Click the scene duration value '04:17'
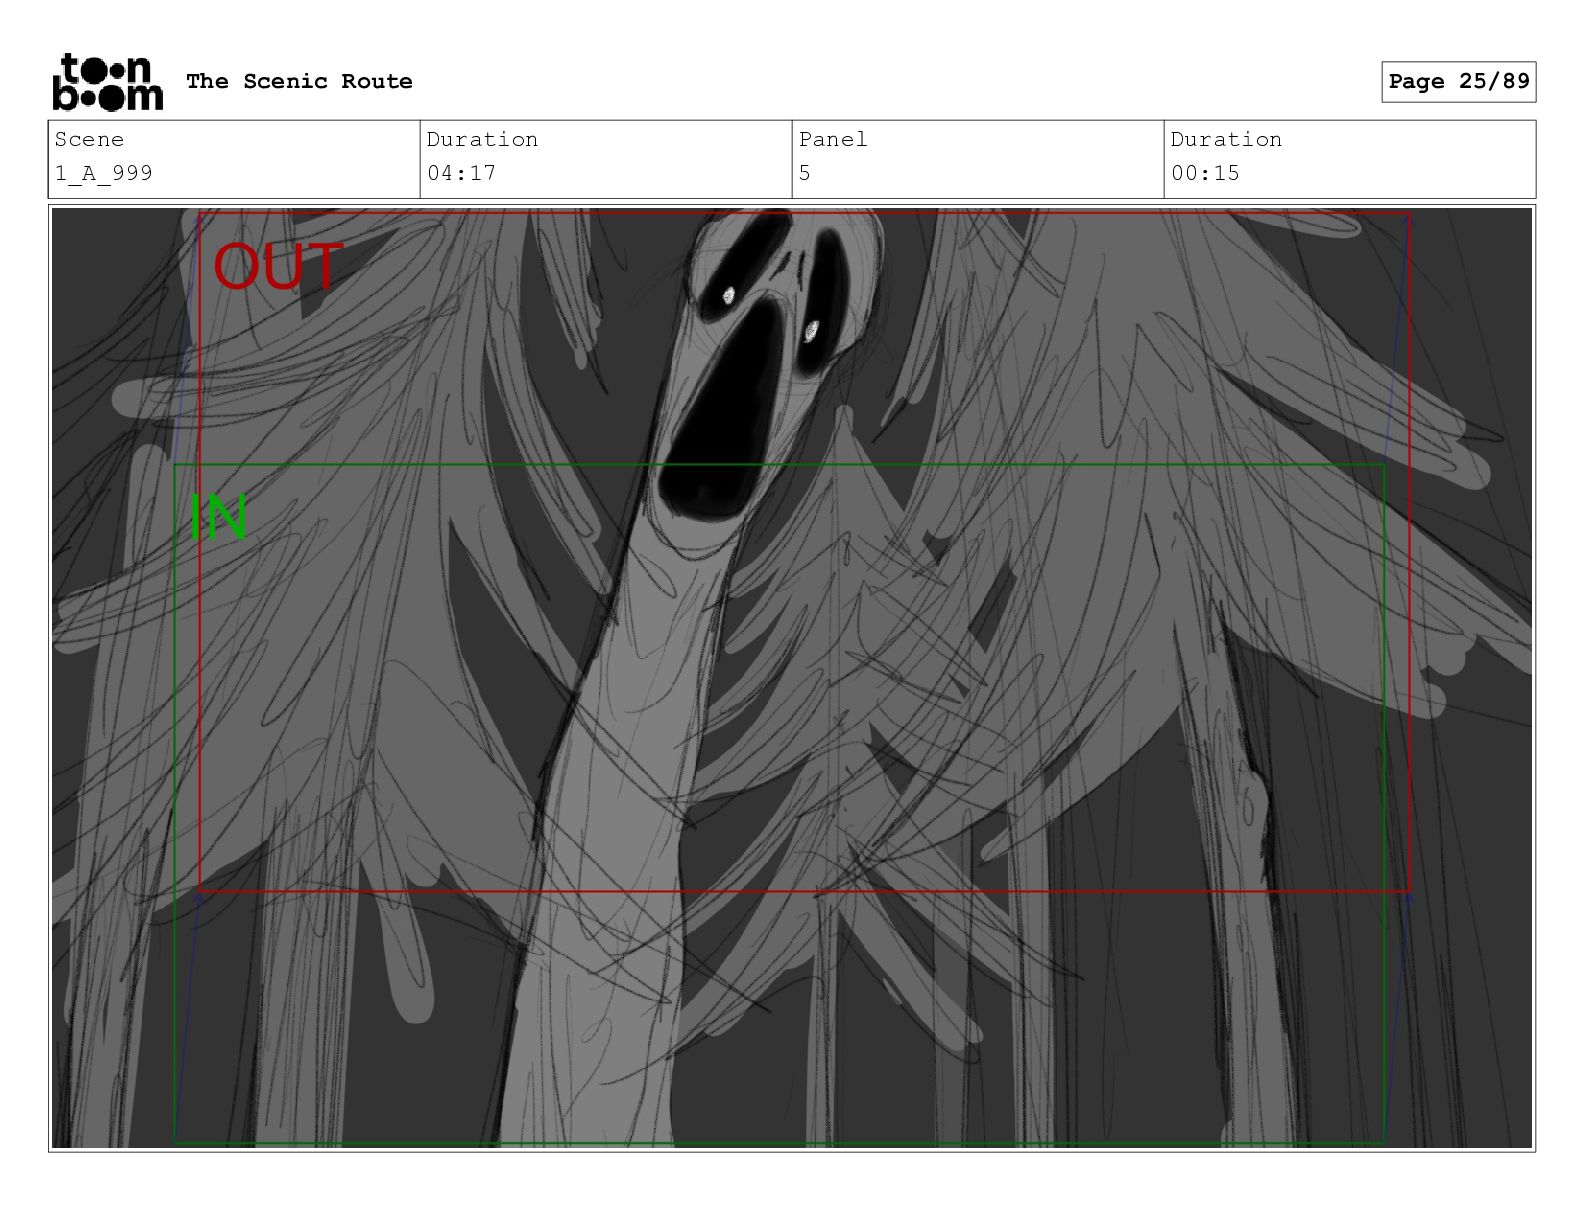This screenshot has height=1224, width=1584. click(x=461, y=173)
